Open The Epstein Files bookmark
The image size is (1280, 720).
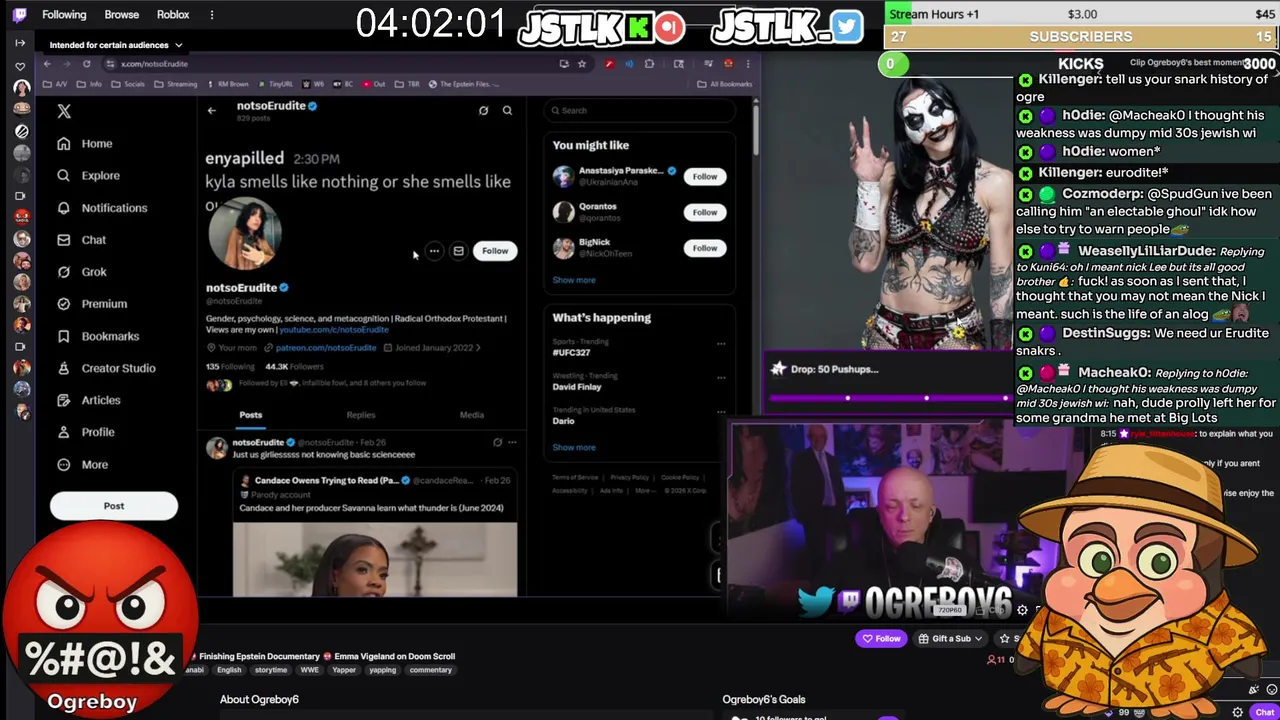[464, 84]
